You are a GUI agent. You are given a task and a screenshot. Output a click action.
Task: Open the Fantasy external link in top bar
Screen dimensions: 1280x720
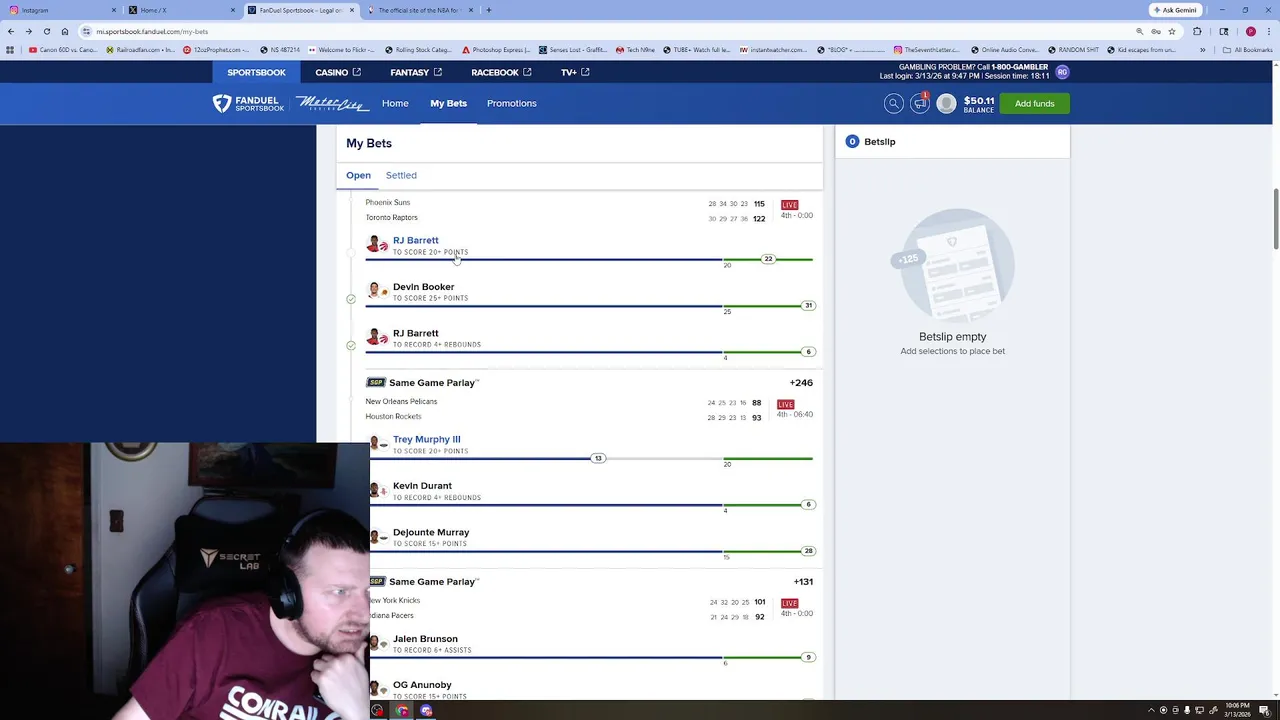tap(416, 72)
